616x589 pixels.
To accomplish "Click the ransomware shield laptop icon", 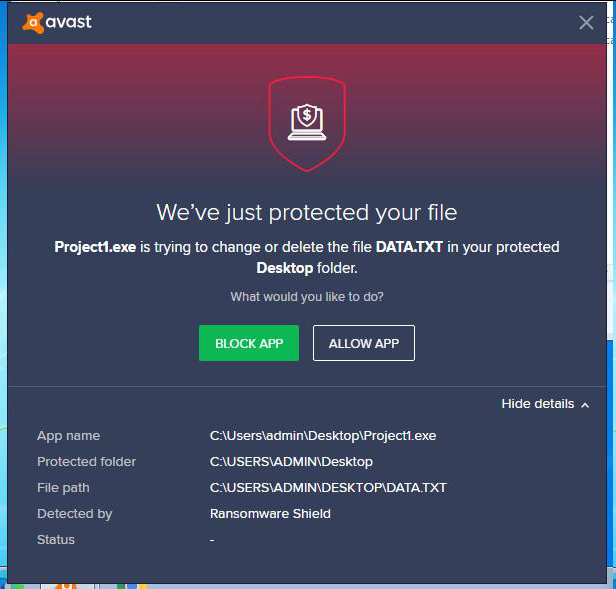I will click(307, 120).
